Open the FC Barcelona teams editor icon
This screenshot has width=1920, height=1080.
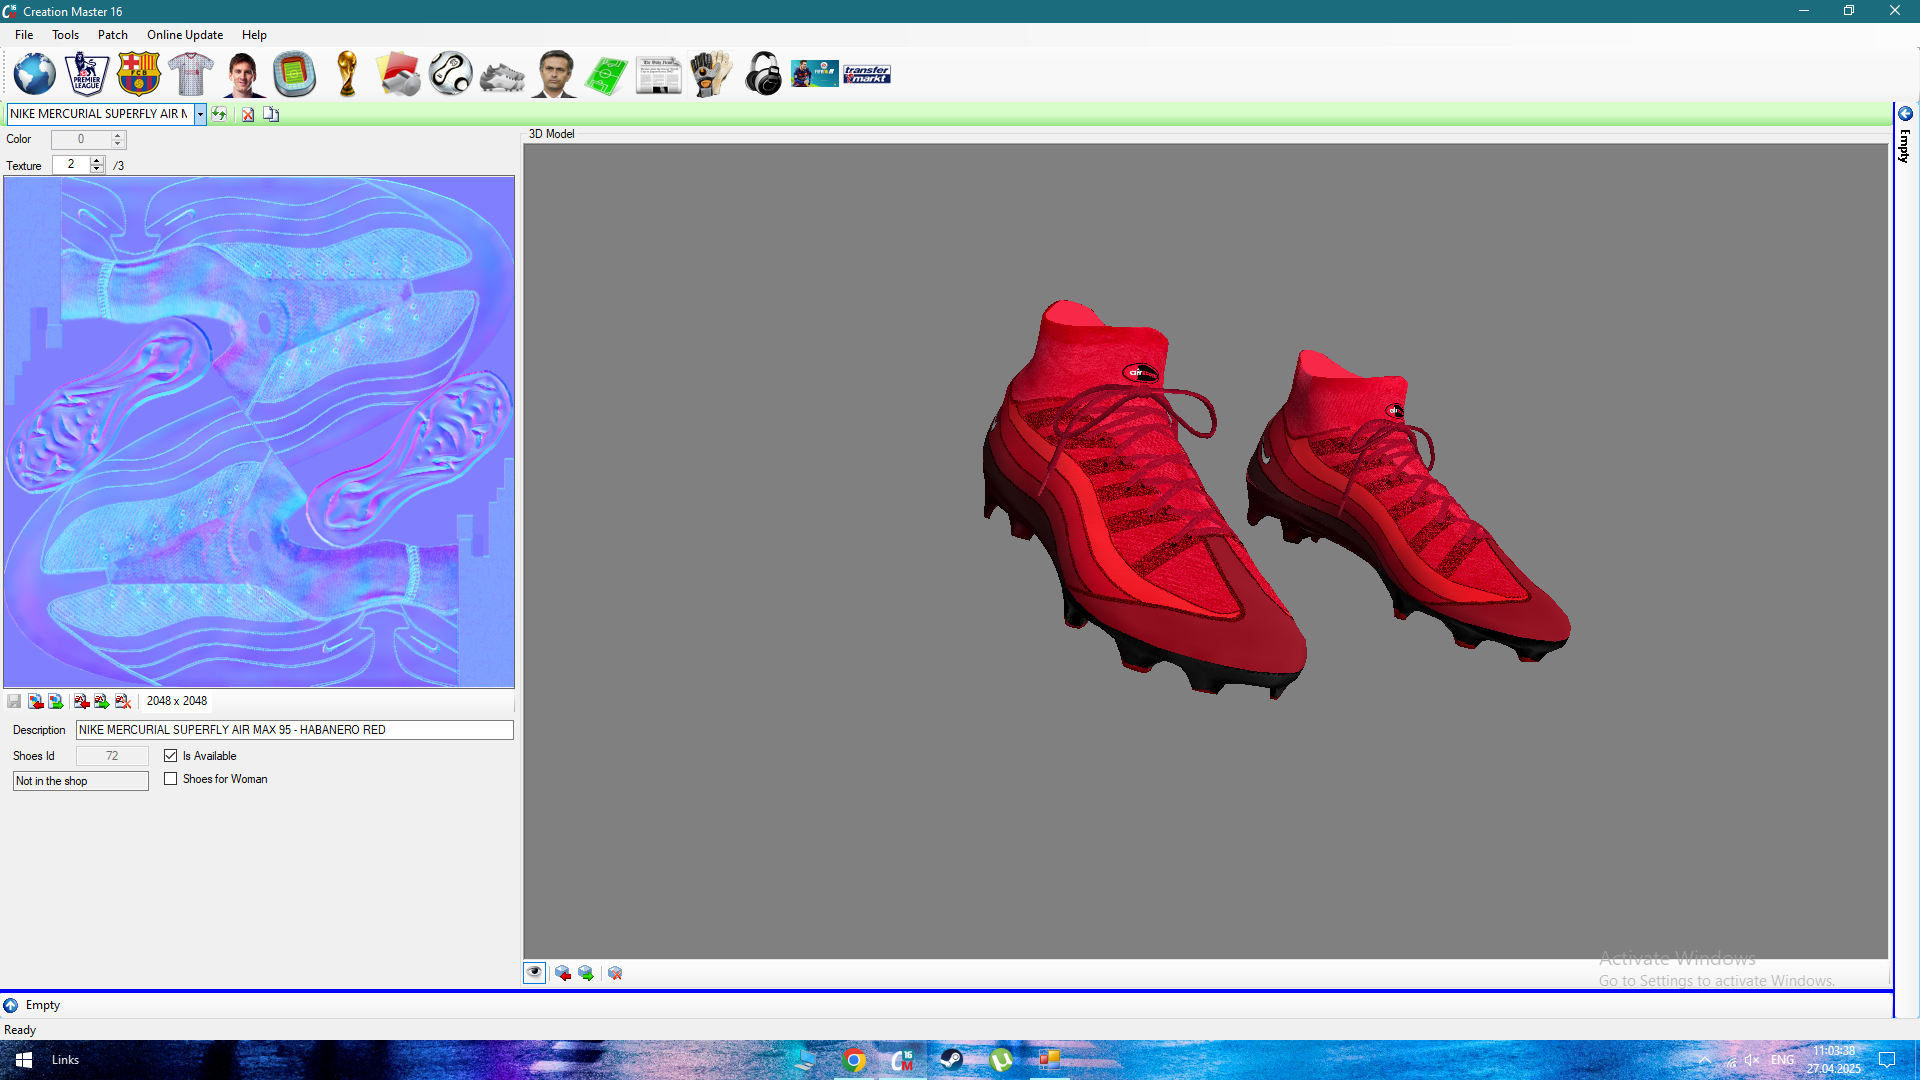[x=139, y=74]
